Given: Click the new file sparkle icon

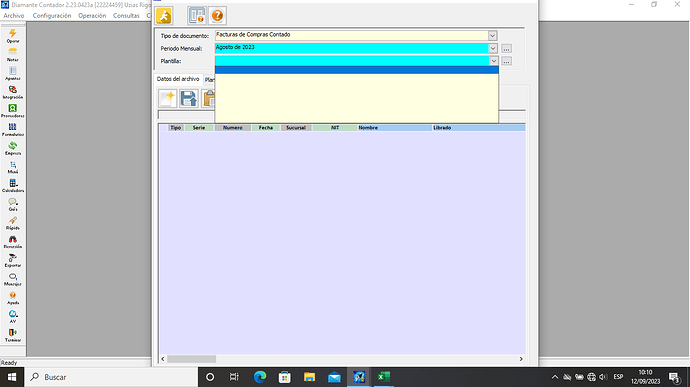Looking at the screenshot, I should (168, 99).
